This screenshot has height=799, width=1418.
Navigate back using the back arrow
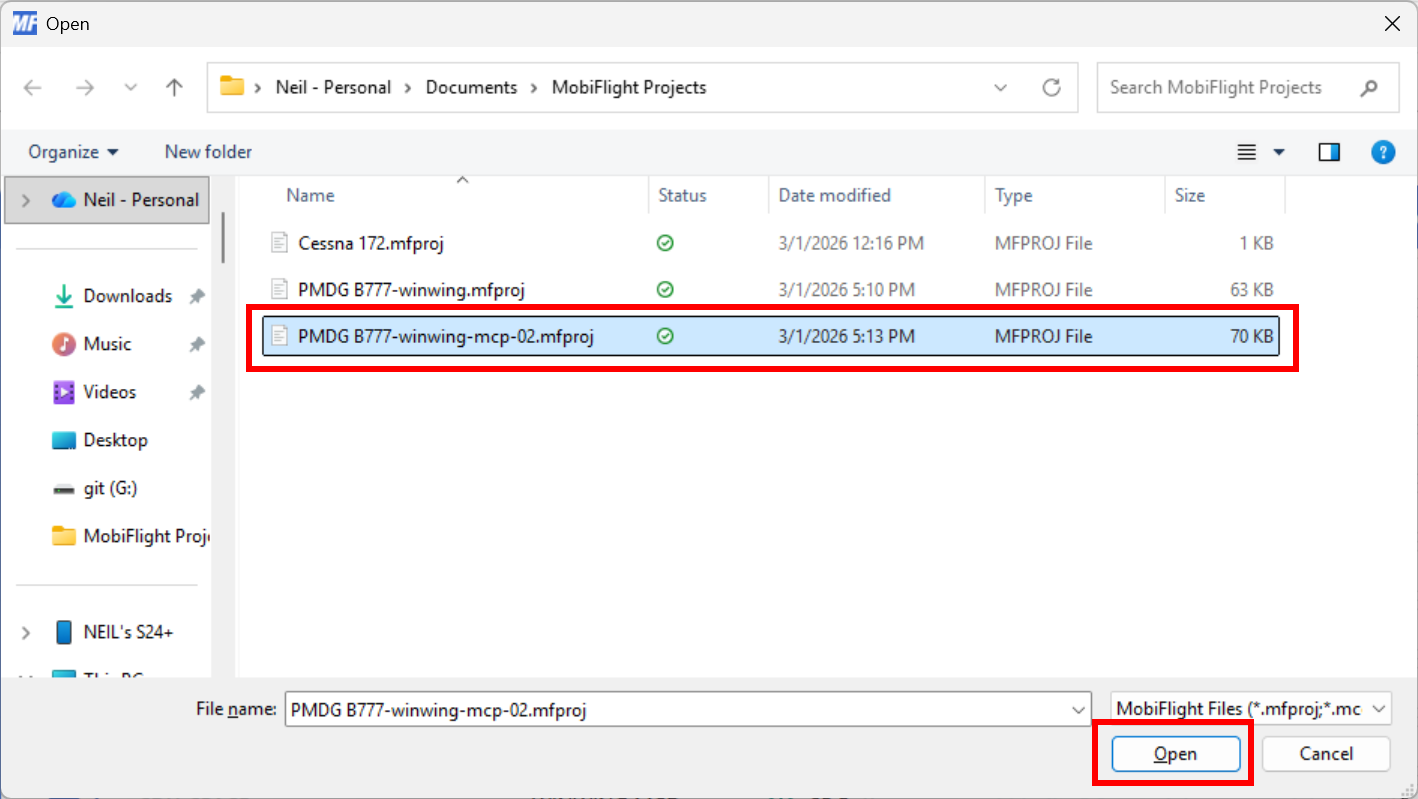pos(32,88)
